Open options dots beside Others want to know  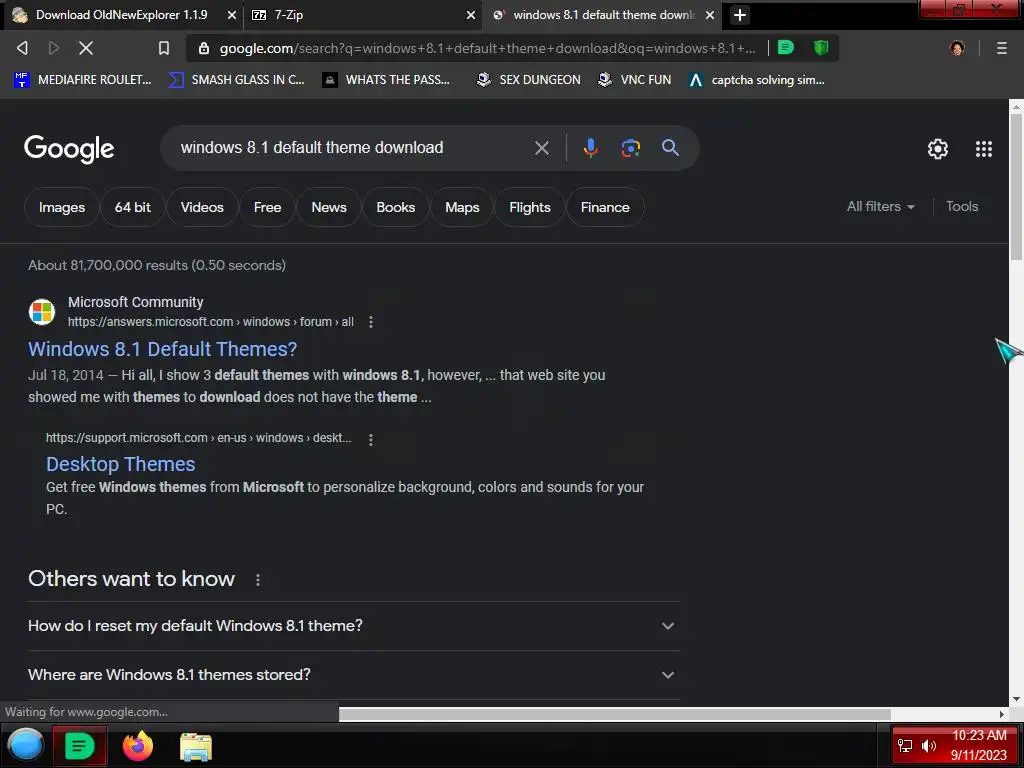258,580
